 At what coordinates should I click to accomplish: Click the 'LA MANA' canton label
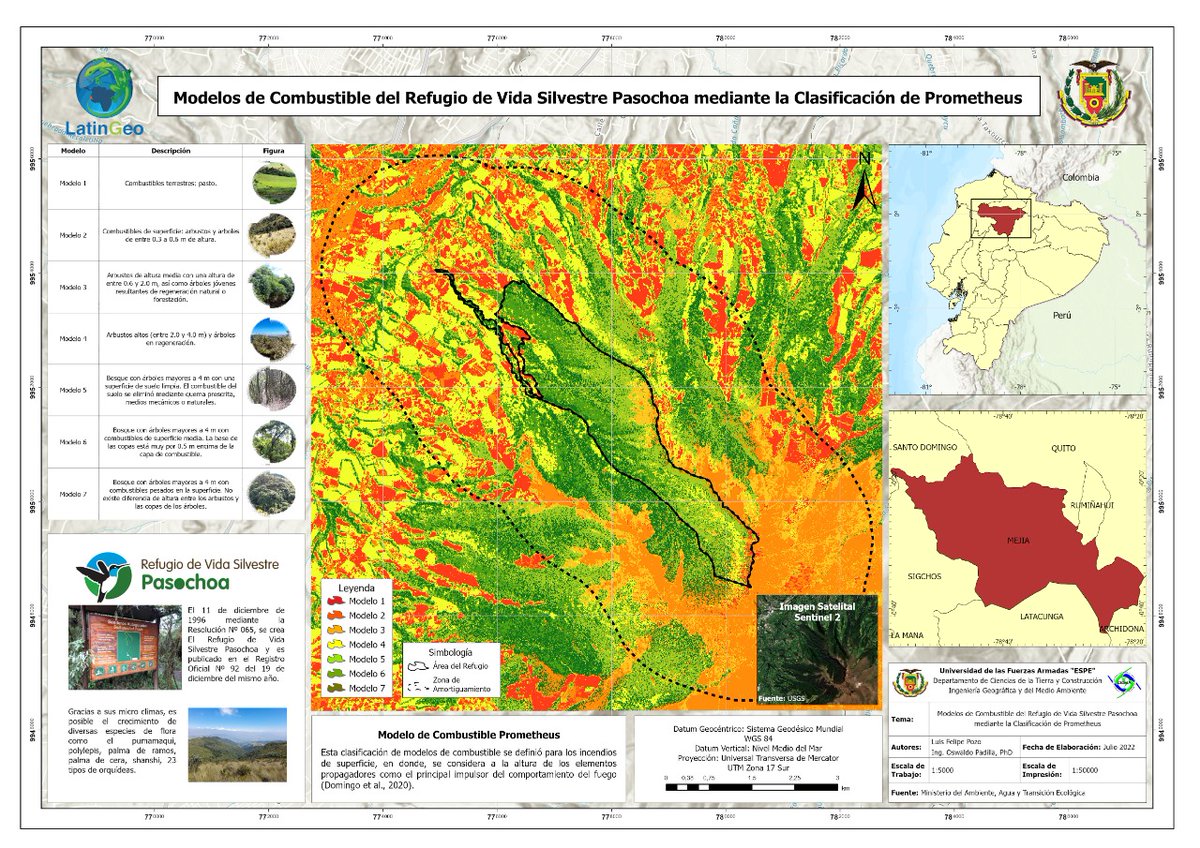pyautogui.click(x=909, y=635)
